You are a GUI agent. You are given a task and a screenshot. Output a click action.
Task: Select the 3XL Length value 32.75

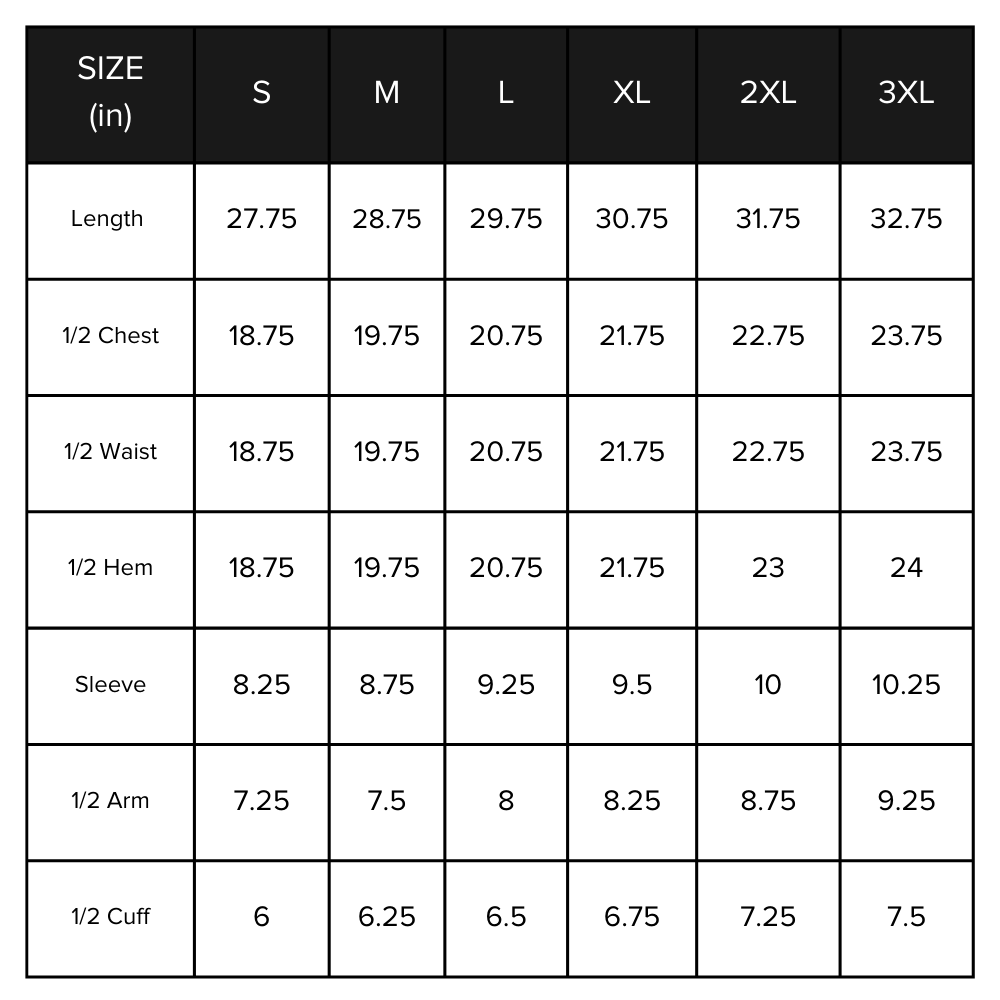click(906, 219)
